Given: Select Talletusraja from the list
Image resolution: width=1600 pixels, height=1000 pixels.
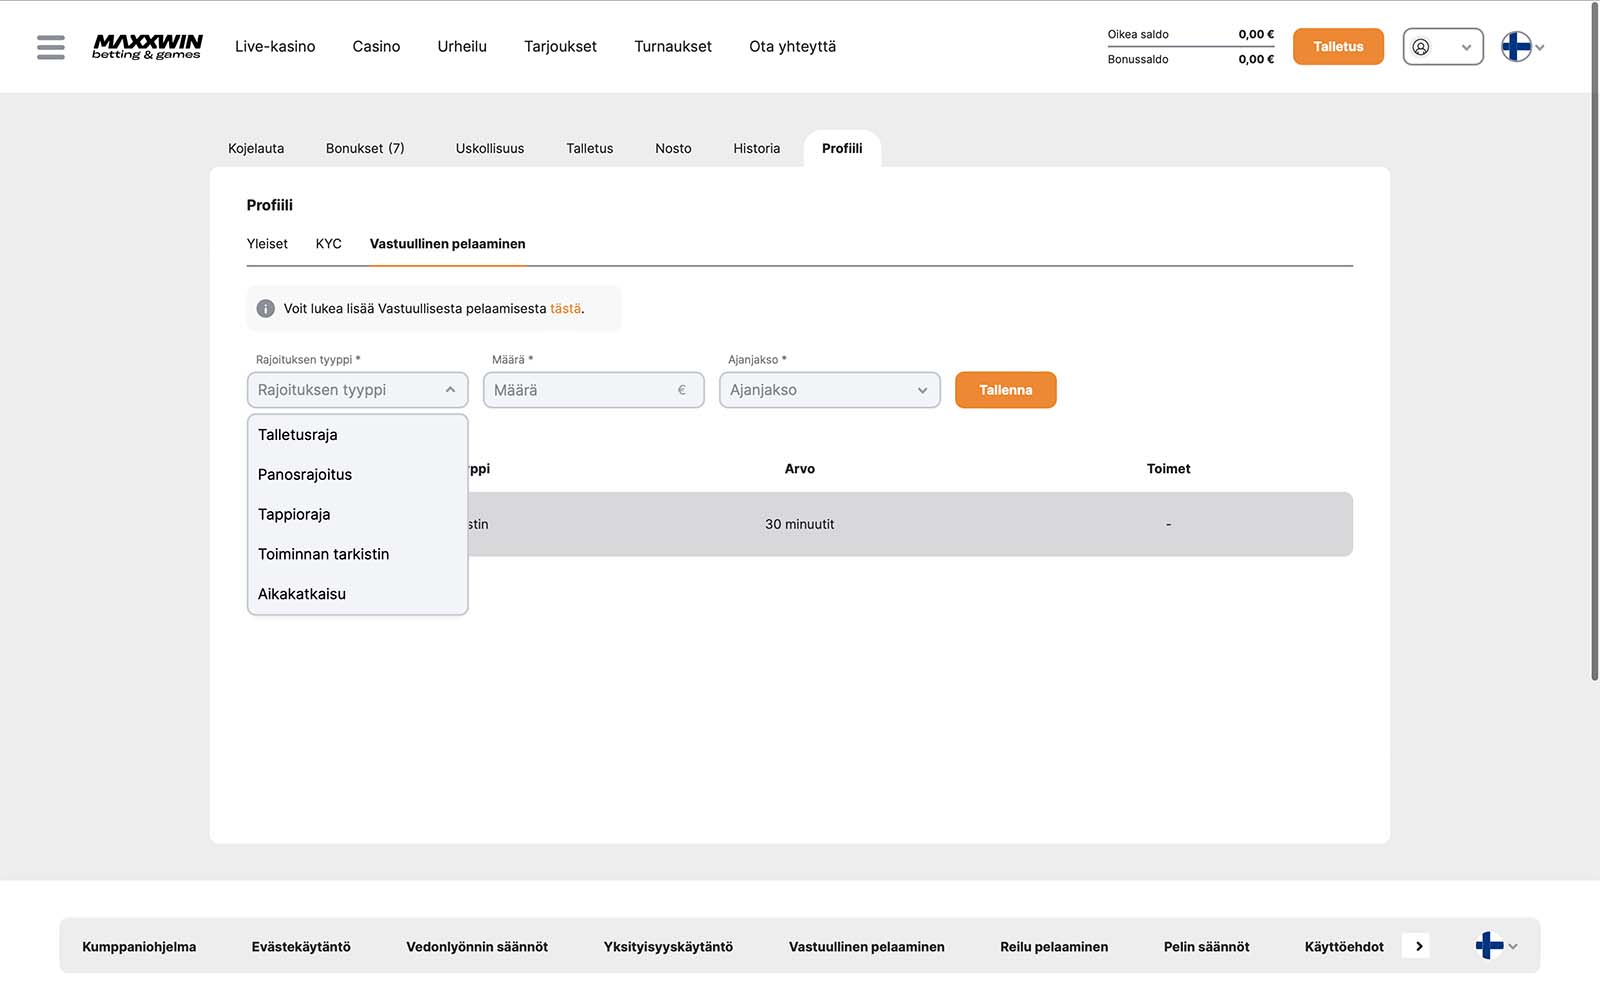Looking at the screenshot, I should point(298,435).
